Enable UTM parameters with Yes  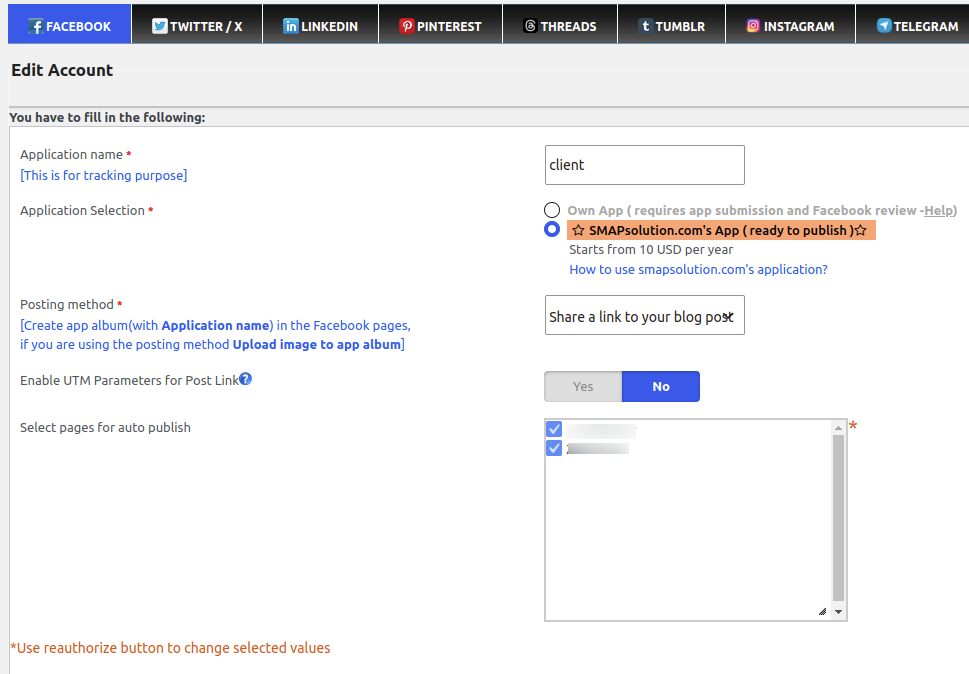pyautogui.click(x=583, y=387)
